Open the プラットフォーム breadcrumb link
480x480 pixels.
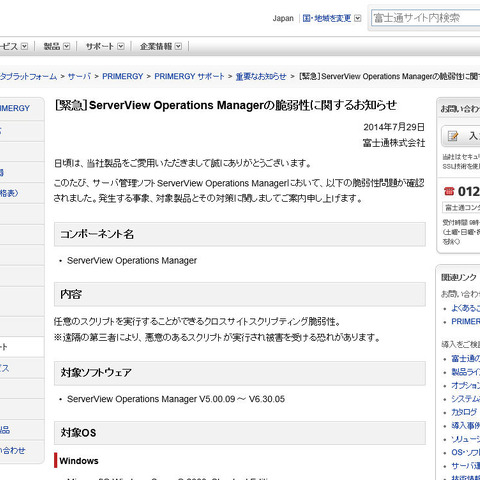(28, 76)
